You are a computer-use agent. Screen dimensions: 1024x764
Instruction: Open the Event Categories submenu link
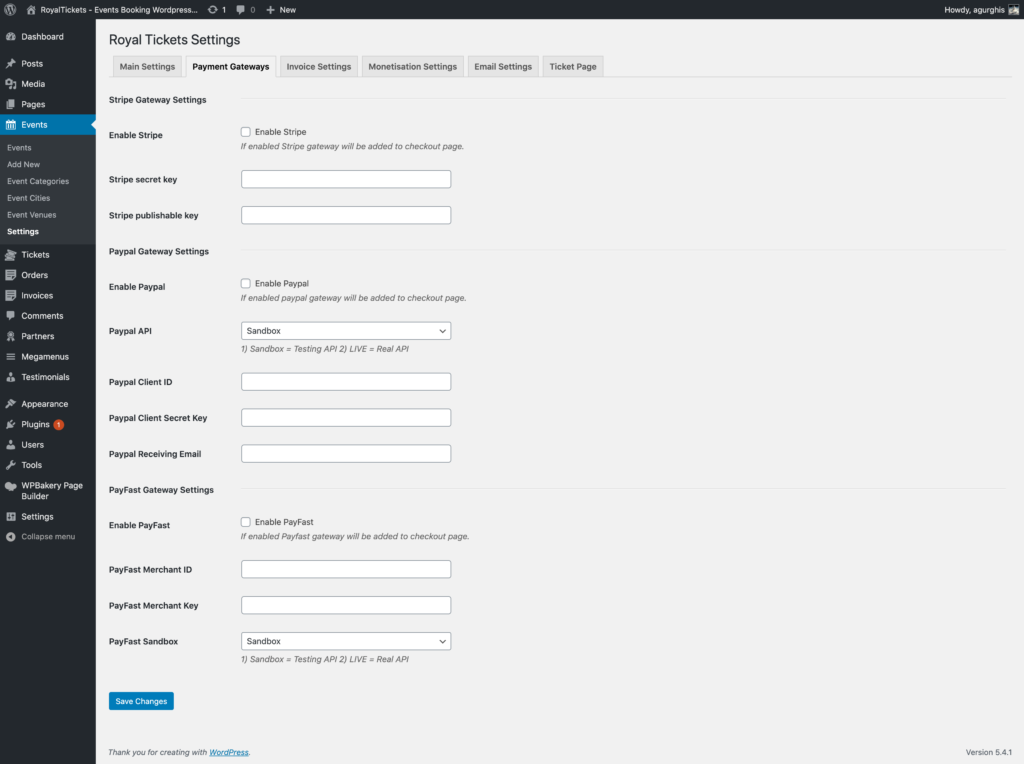[38, 182]
